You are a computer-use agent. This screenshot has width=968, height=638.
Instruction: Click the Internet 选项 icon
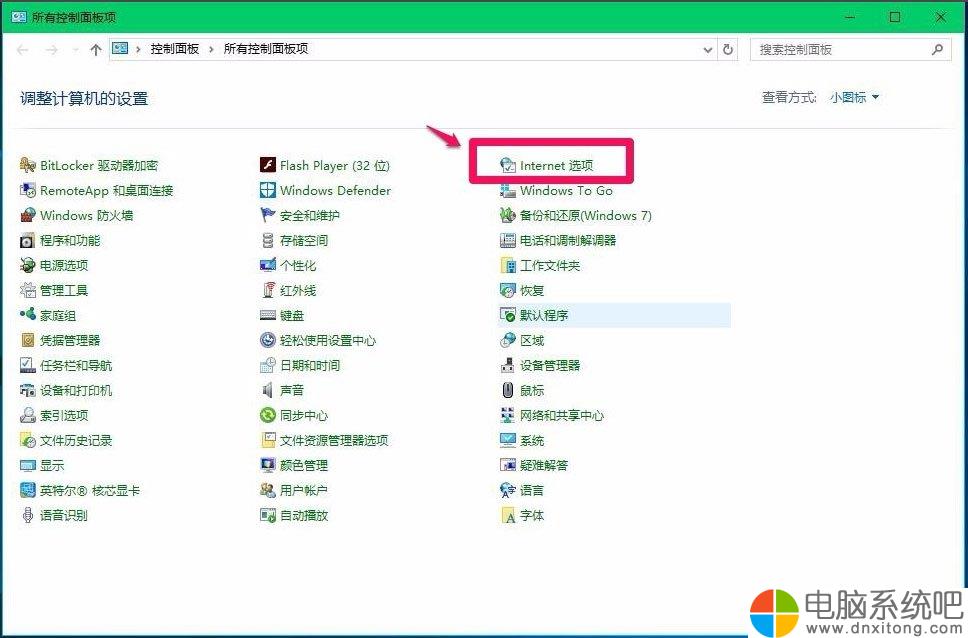click(507, 166)
